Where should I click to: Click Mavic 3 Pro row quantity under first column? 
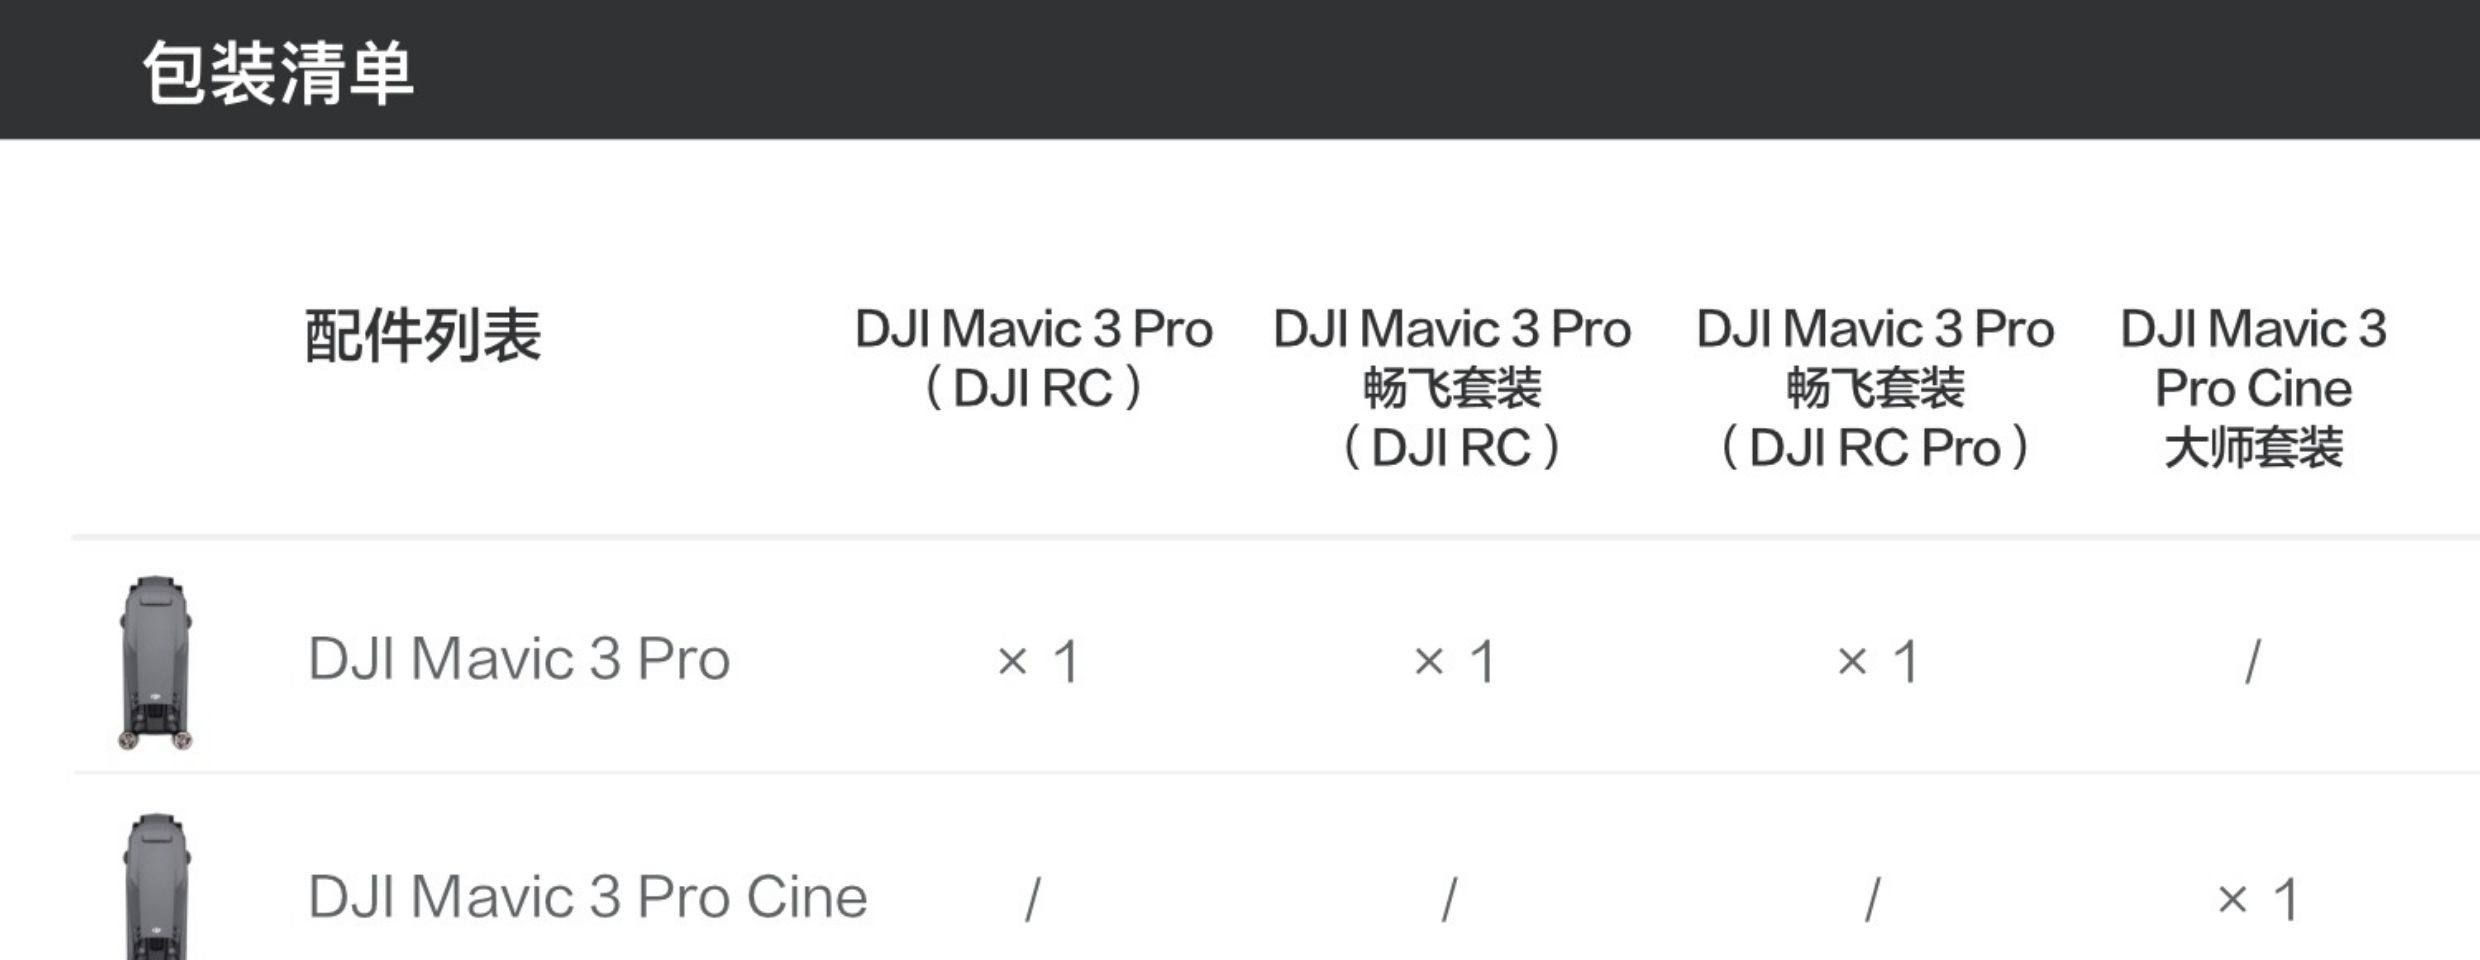pyautogui.click(x=1038, y=662)
